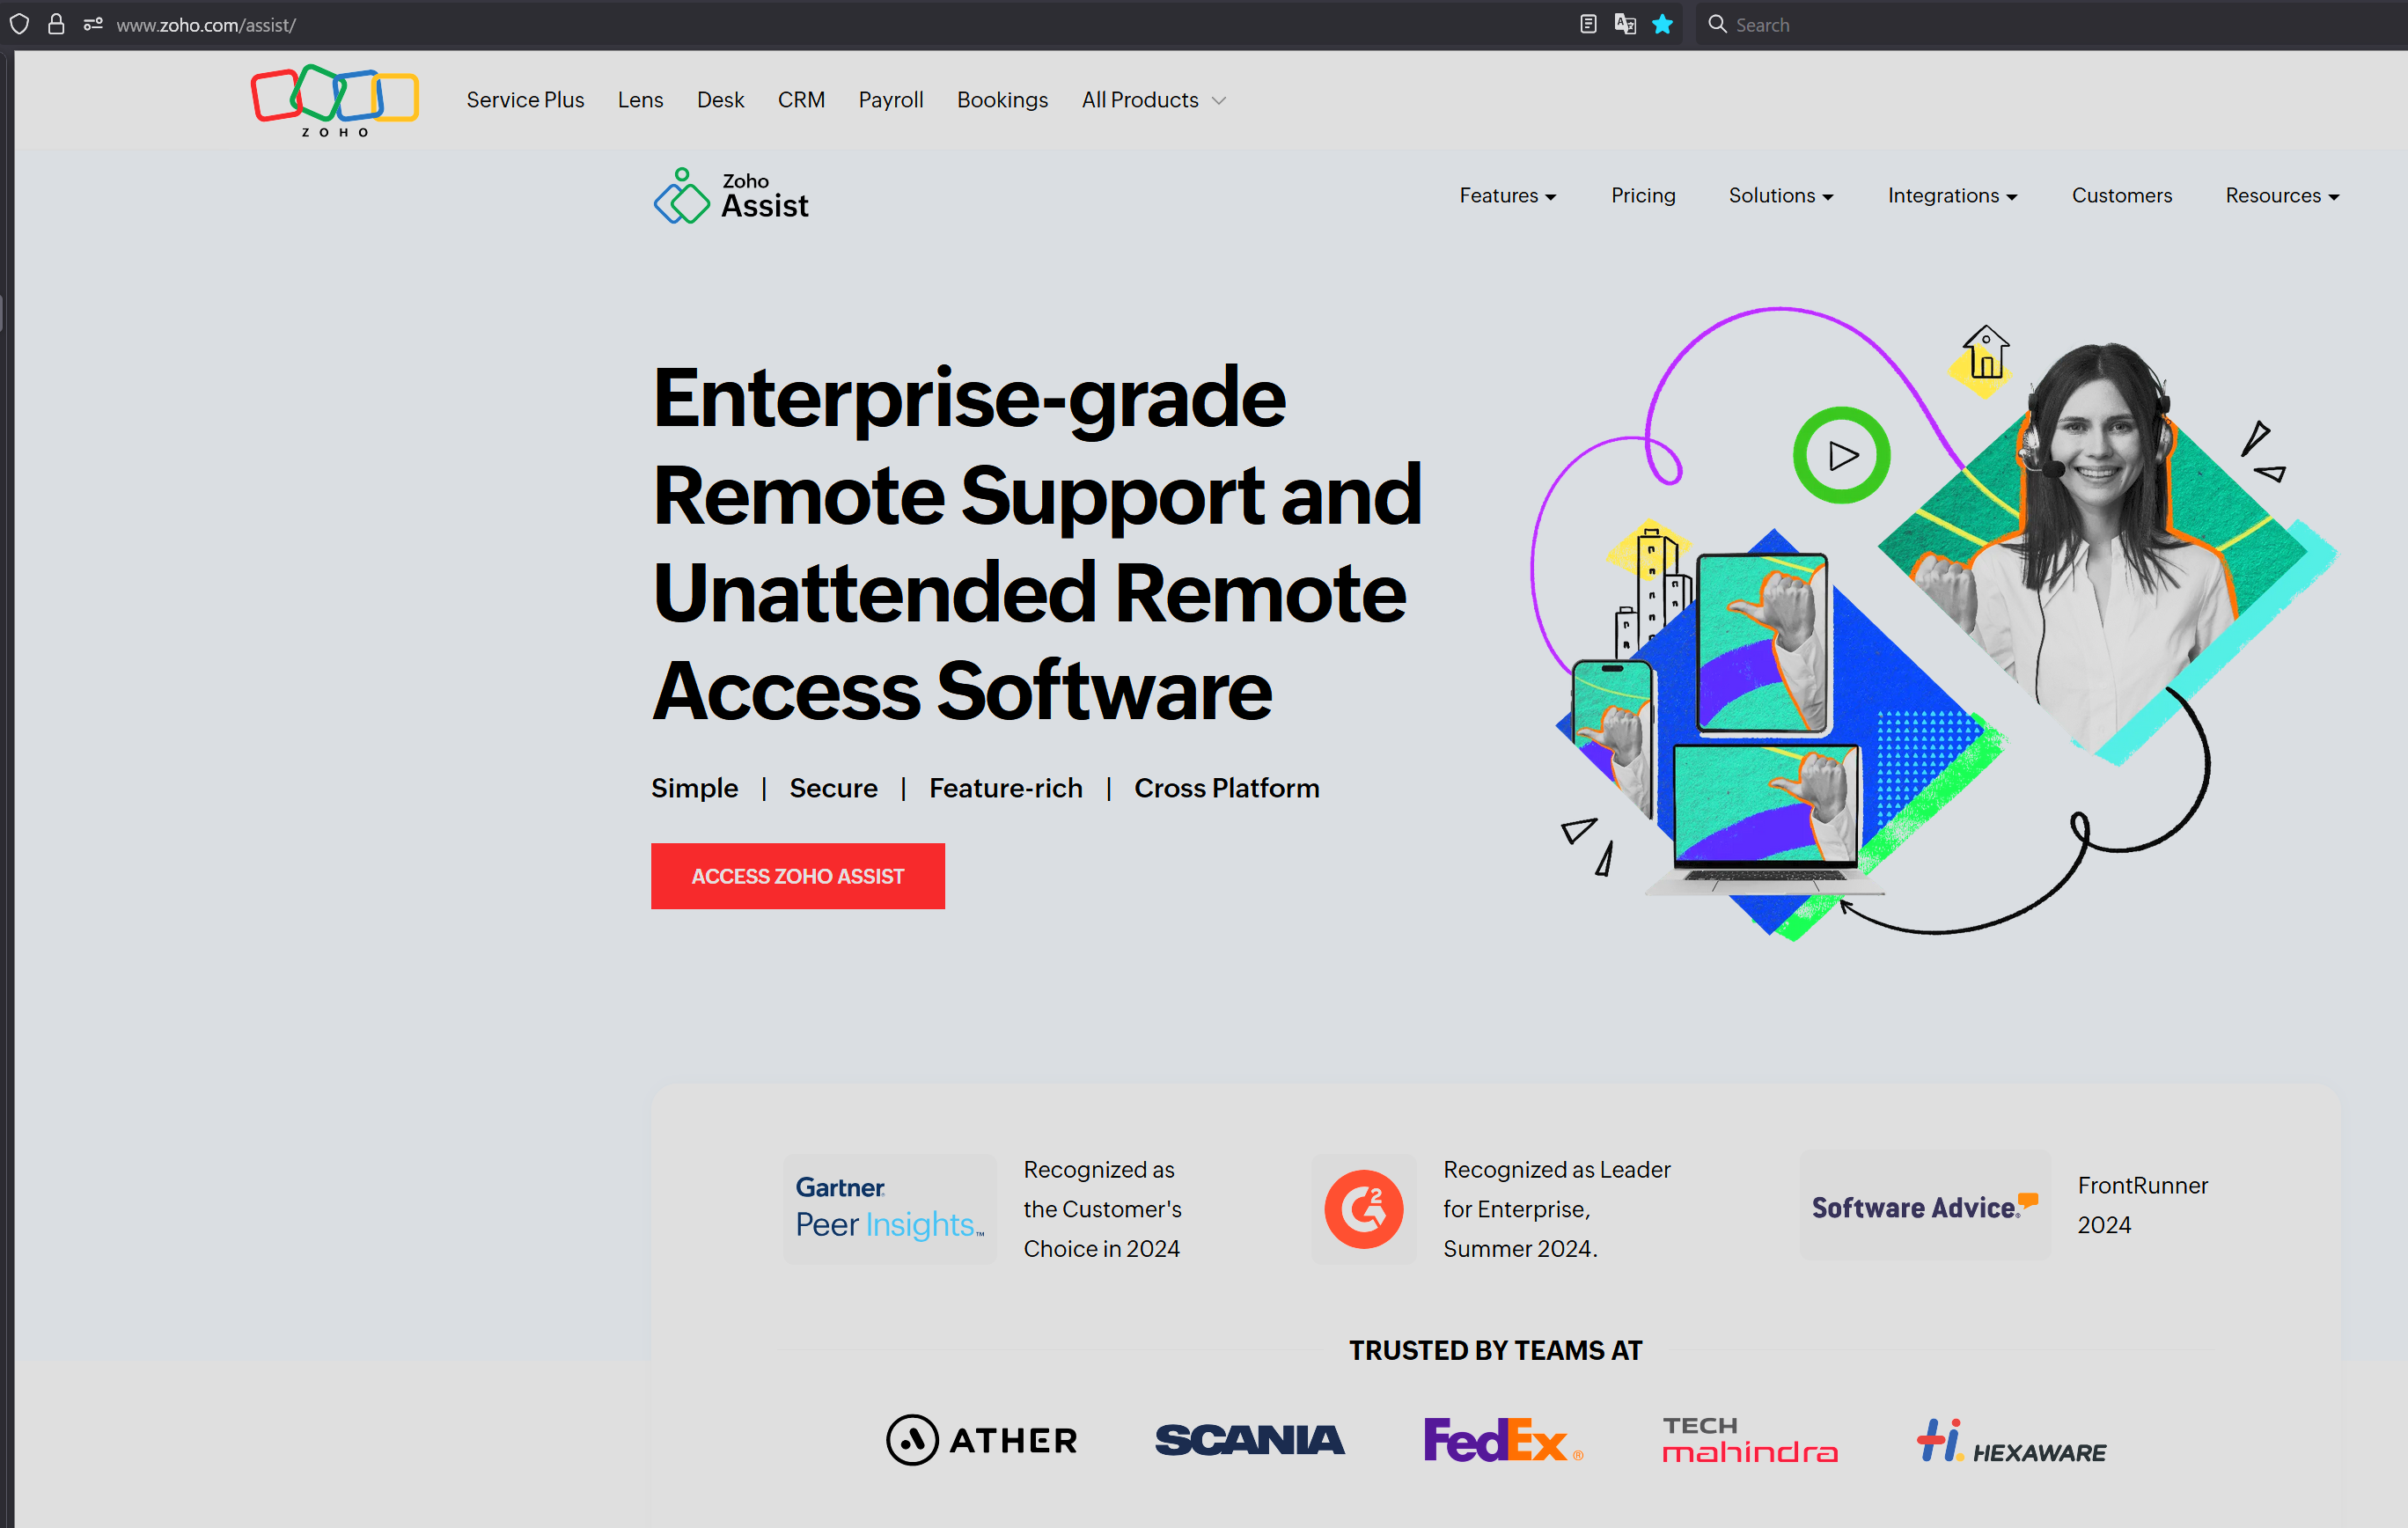Open the site permissions icon in the address bar

pos(93,24)
